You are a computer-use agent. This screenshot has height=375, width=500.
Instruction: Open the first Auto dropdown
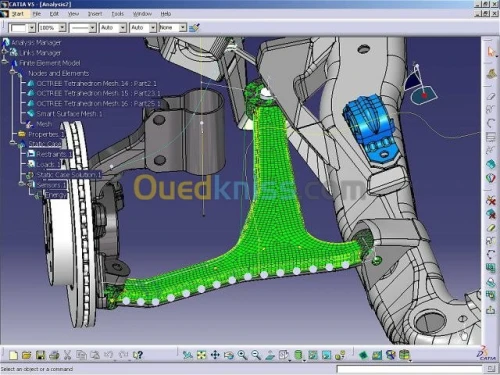[123, 28]
